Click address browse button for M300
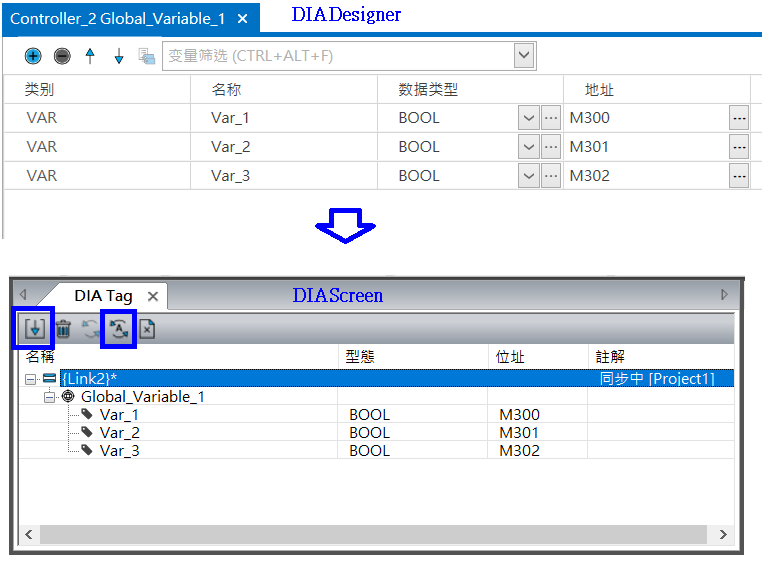The height and width of the screenshot is (576, 762). coord(739,118)
